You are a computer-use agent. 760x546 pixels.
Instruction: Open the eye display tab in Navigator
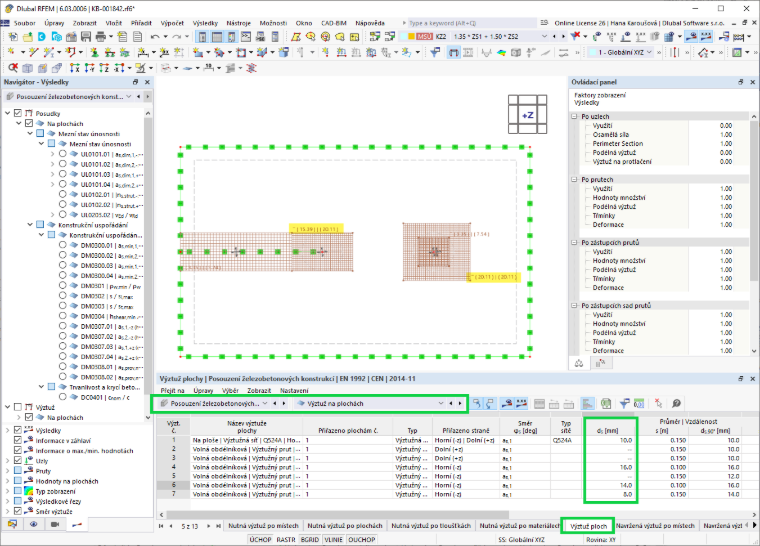[x=33, y=524]
